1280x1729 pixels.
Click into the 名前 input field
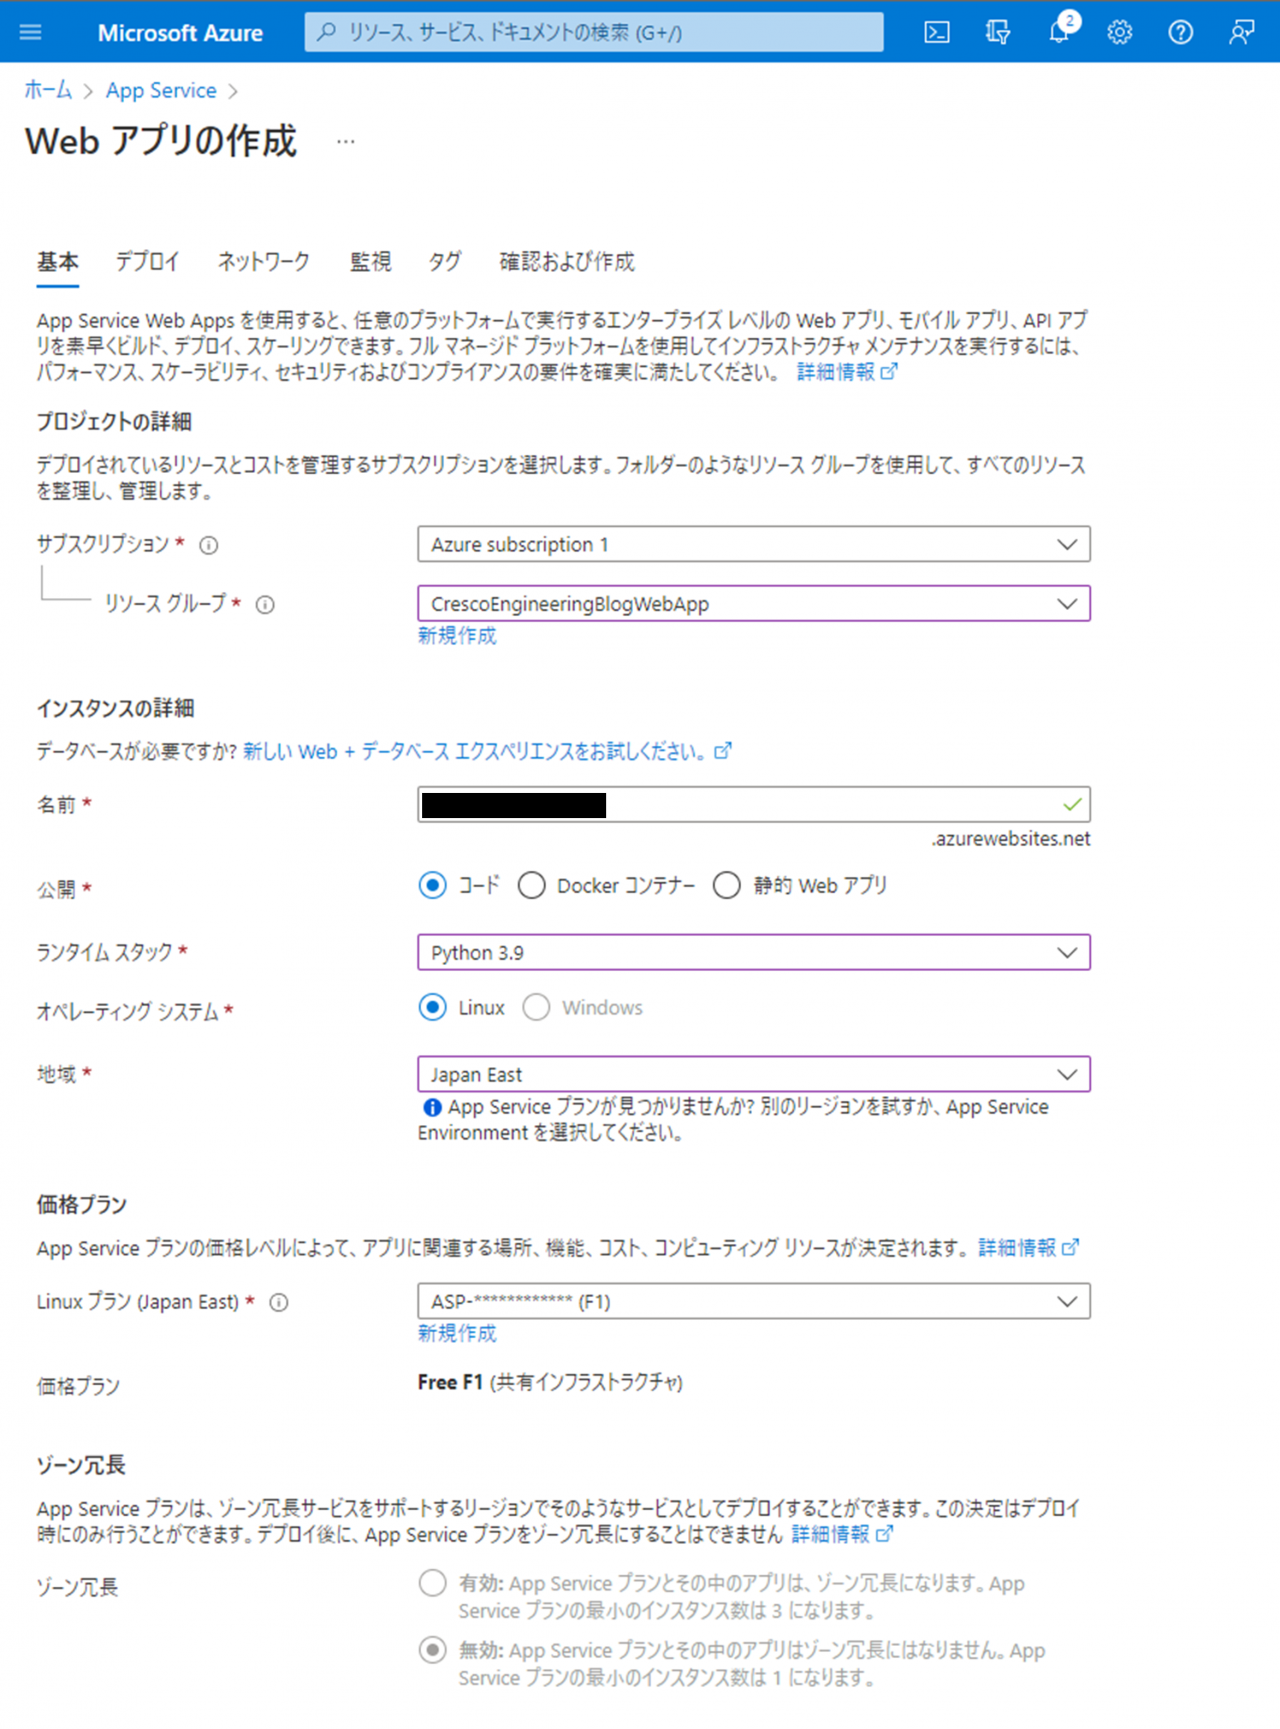754,805
